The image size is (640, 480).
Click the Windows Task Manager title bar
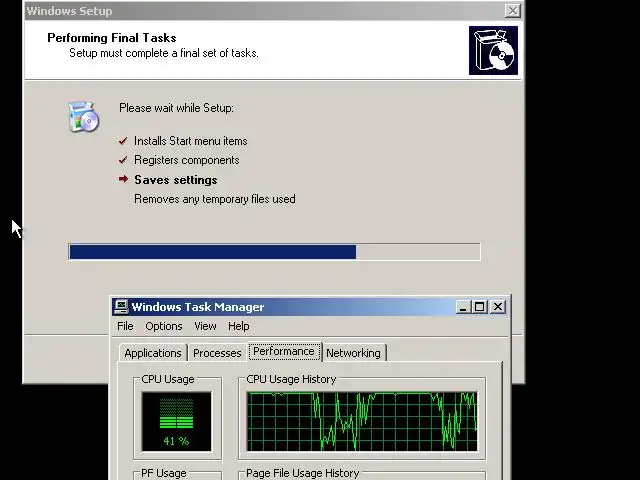tap(310, 307)
